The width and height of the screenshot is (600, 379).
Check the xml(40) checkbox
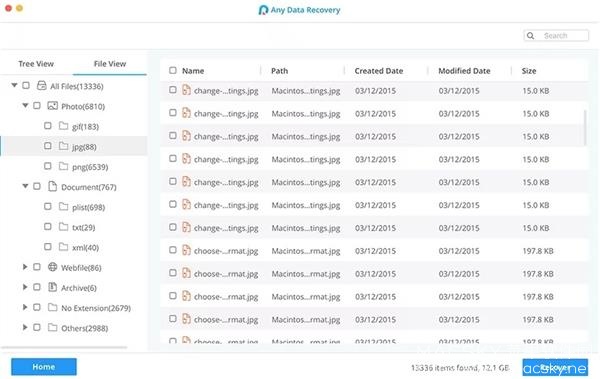[x=47, y=247]
